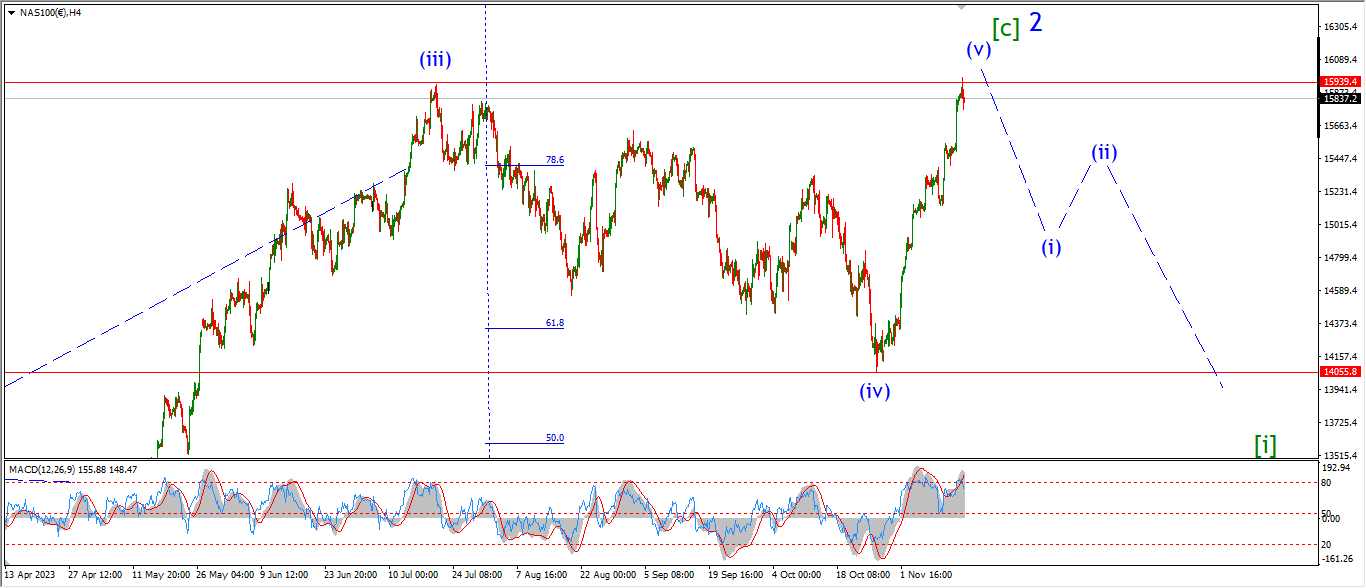Select the large blue 2 wave label

click(1036, 23)
